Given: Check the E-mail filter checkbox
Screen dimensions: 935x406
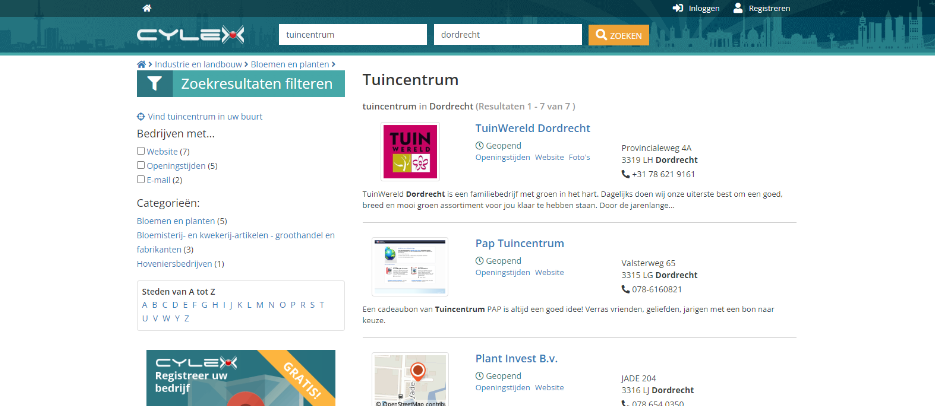Looking at the screenshot, I should [x=141, y=179].
